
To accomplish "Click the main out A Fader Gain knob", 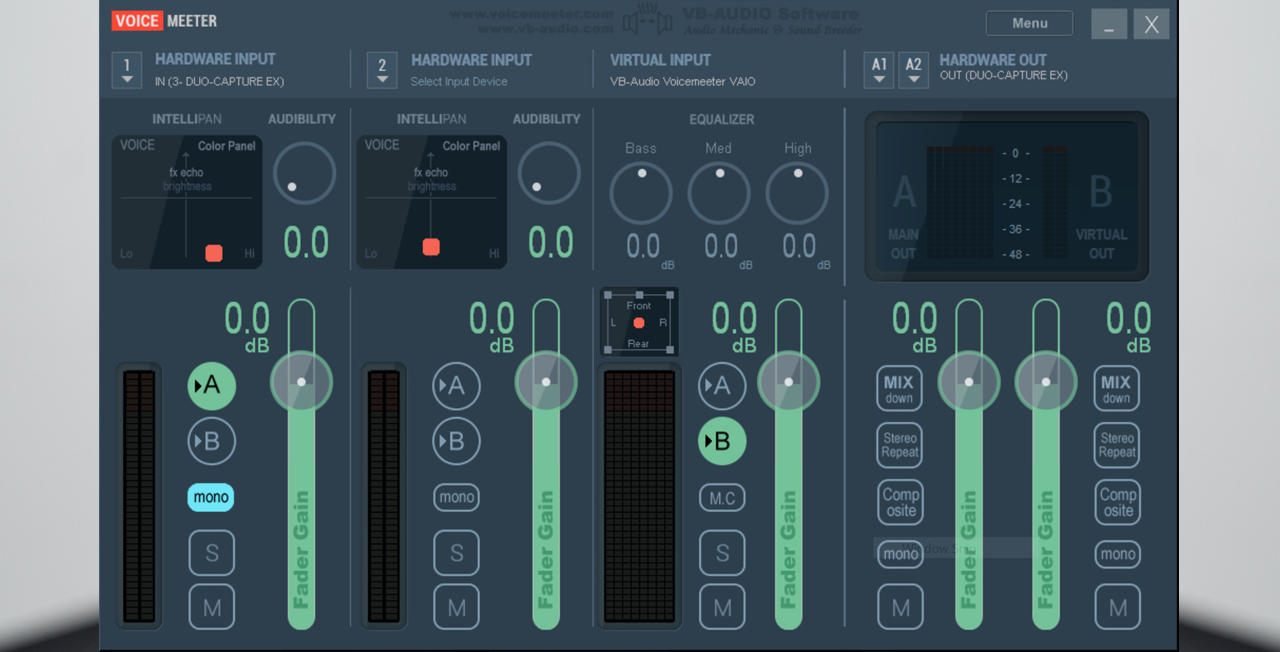I will 969,382.
